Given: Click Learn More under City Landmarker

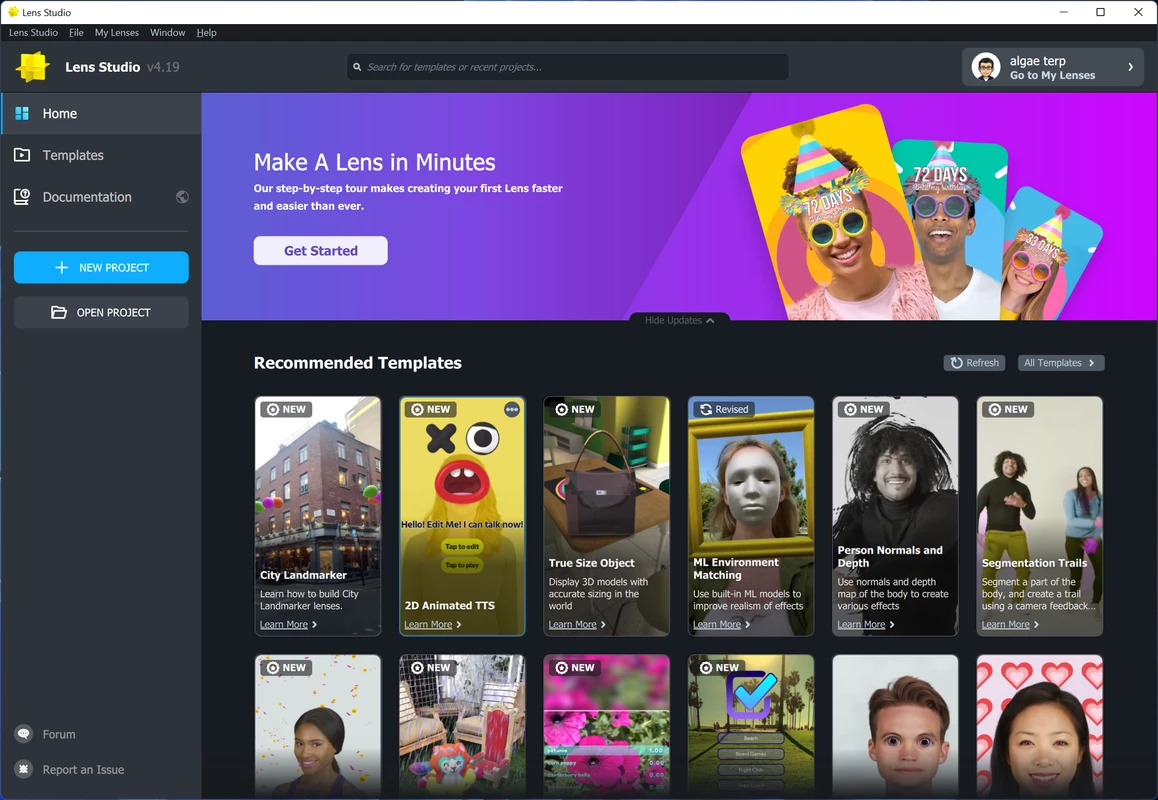Looking at the screenshot, I should pyautogui.click(x=288, y=625).
